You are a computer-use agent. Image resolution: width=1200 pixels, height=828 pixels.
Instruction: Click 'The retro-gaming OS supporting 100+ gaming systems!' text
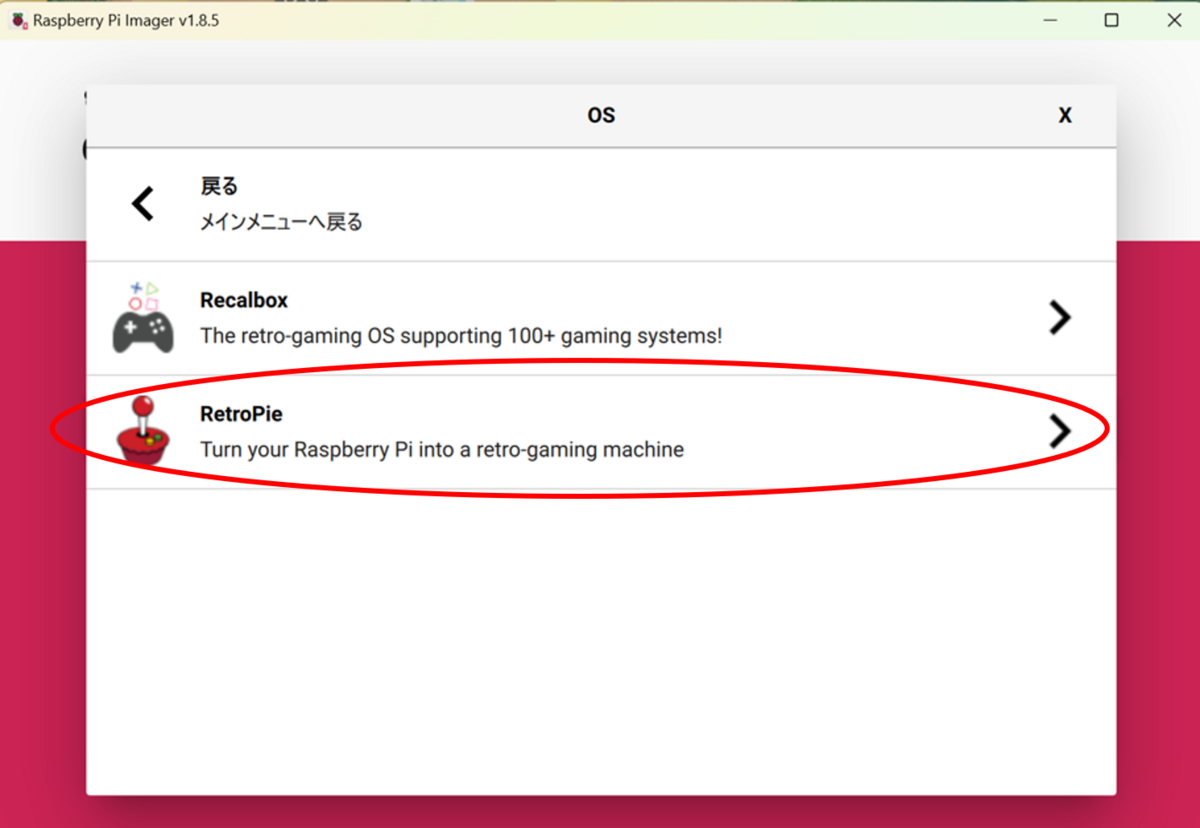click(461, 336)
